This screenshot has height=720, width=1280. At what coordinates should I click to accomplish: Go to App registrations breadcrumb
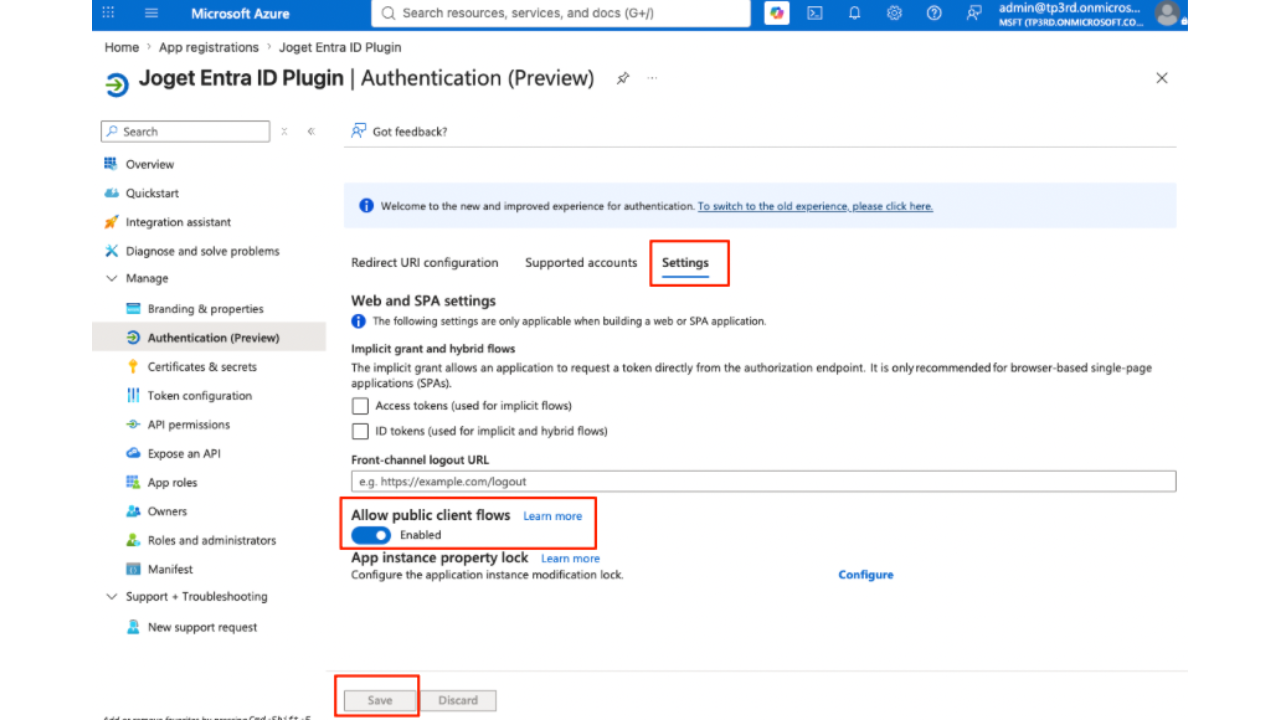click(209, 47)
